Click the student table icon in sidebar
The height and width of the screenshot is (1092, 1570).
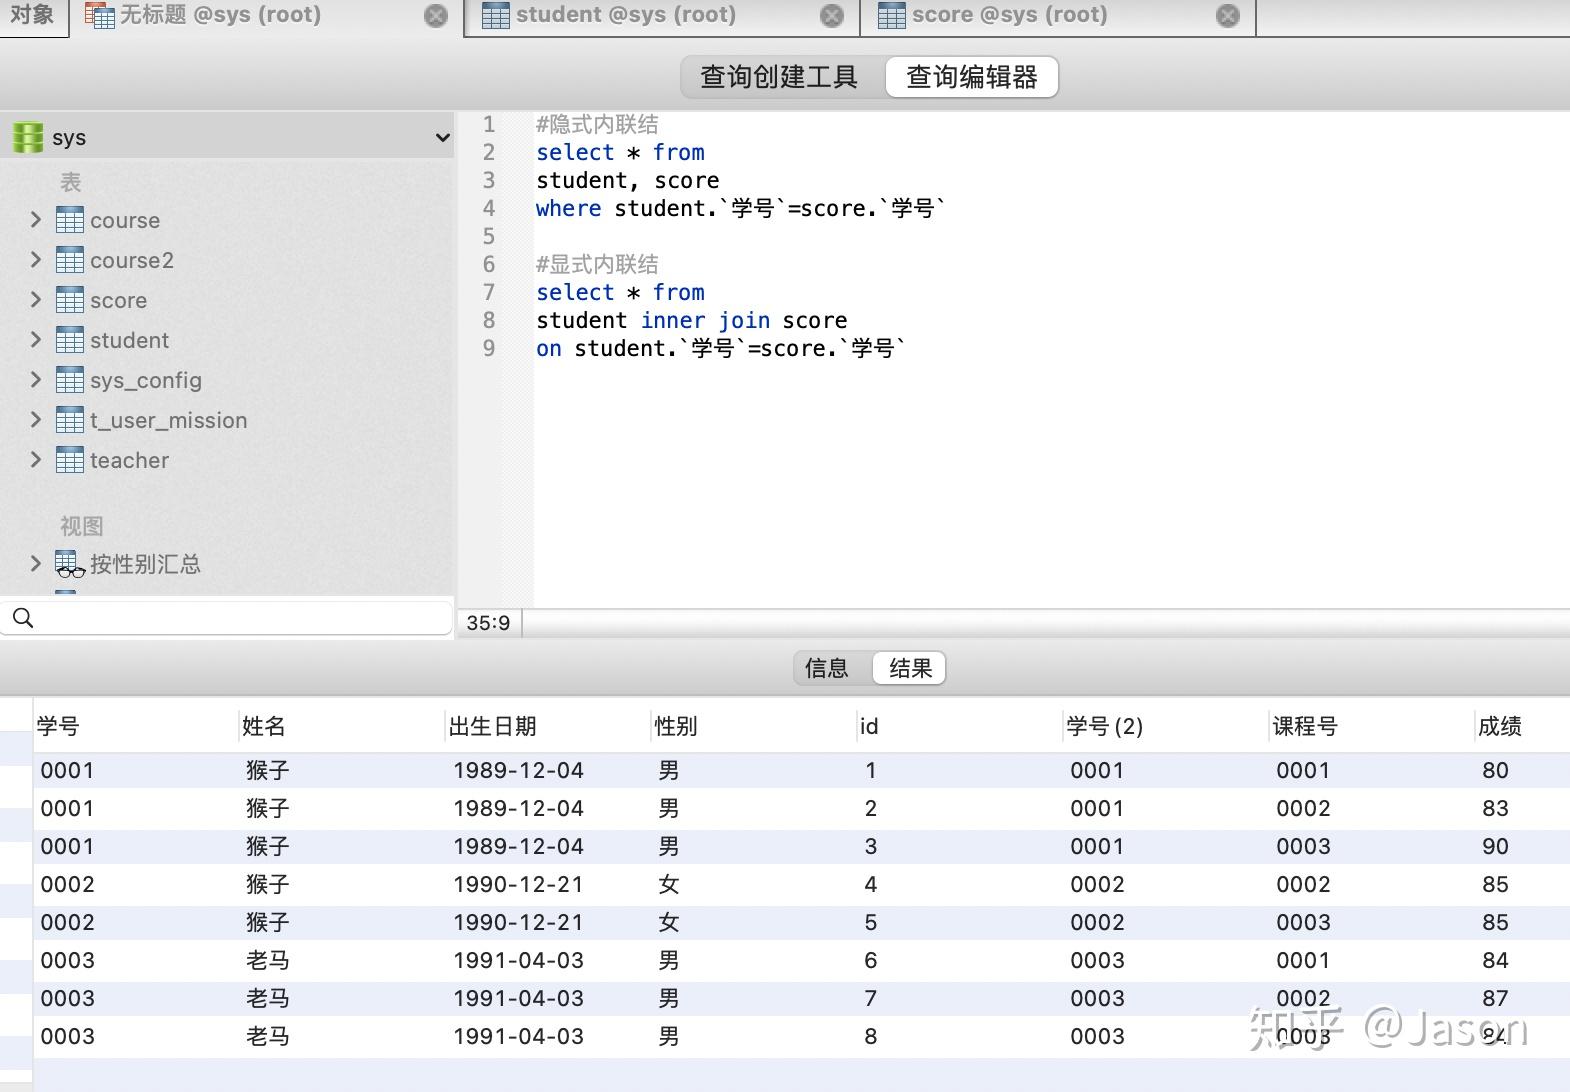(70, 340)
